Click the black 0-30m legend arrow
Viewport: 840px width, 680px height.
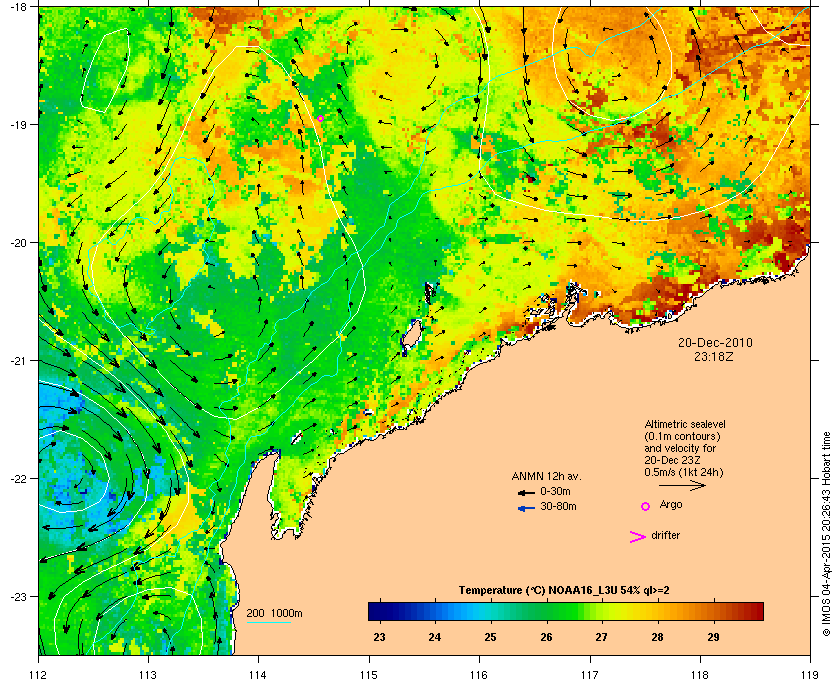(x=526, y=492)
